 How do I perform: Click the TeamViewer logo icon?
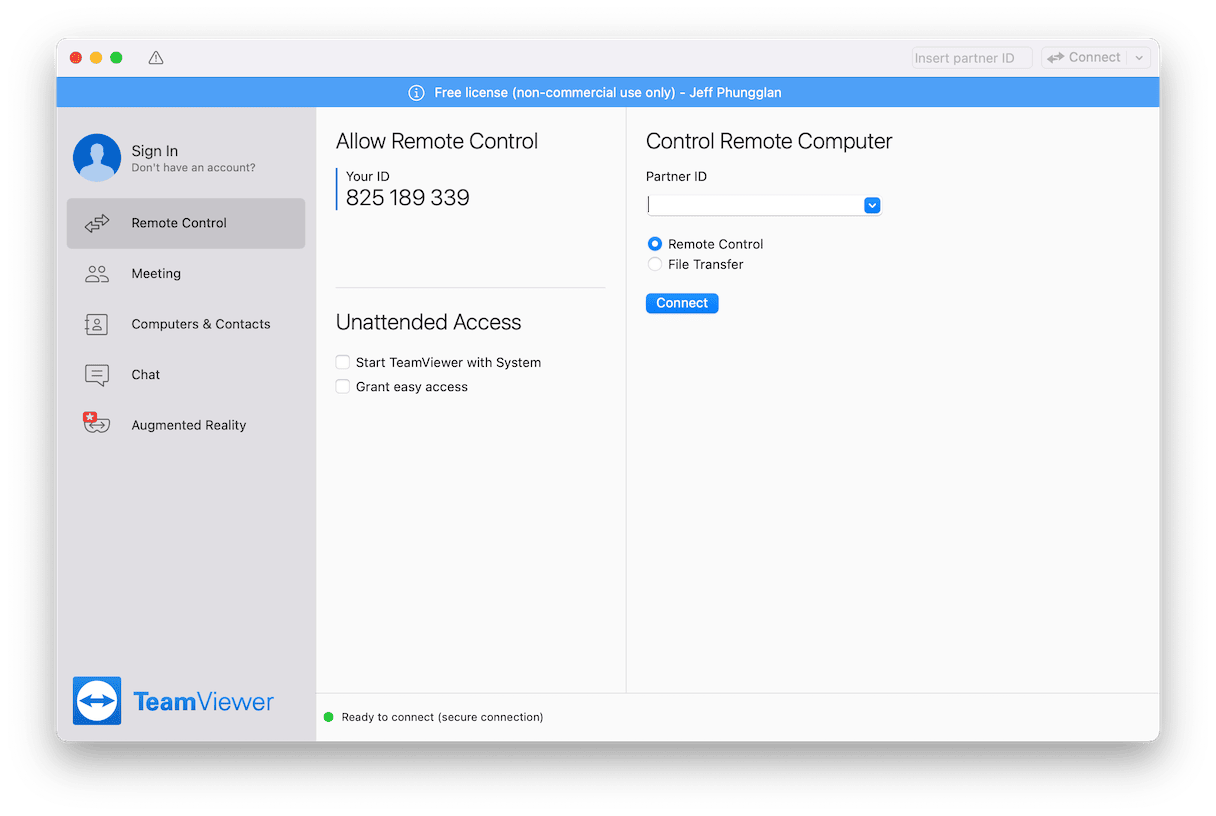[97, 701]
